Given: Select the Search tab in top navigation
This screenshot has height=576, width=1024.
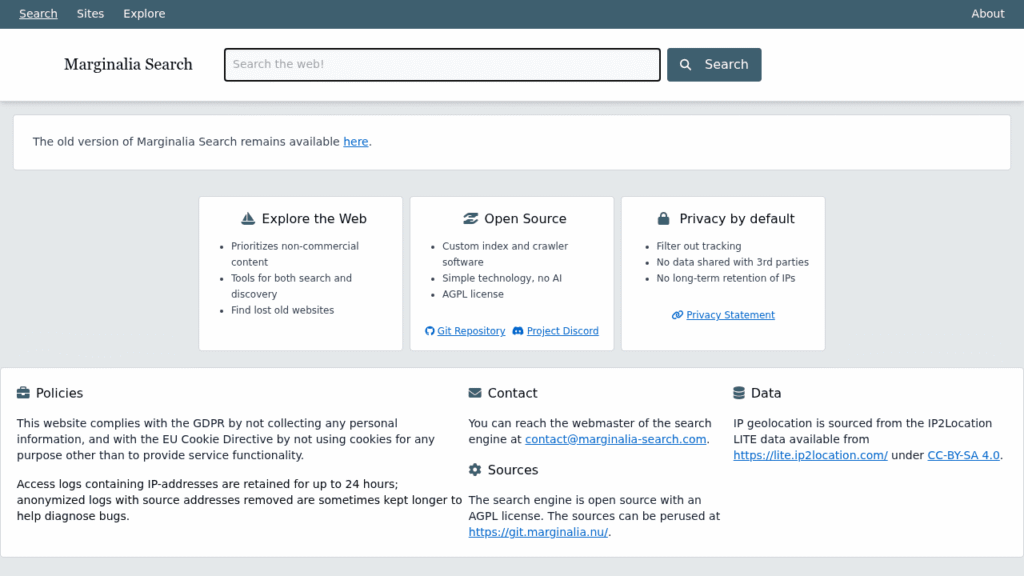Looking at the screenshot, I should 38,14.
